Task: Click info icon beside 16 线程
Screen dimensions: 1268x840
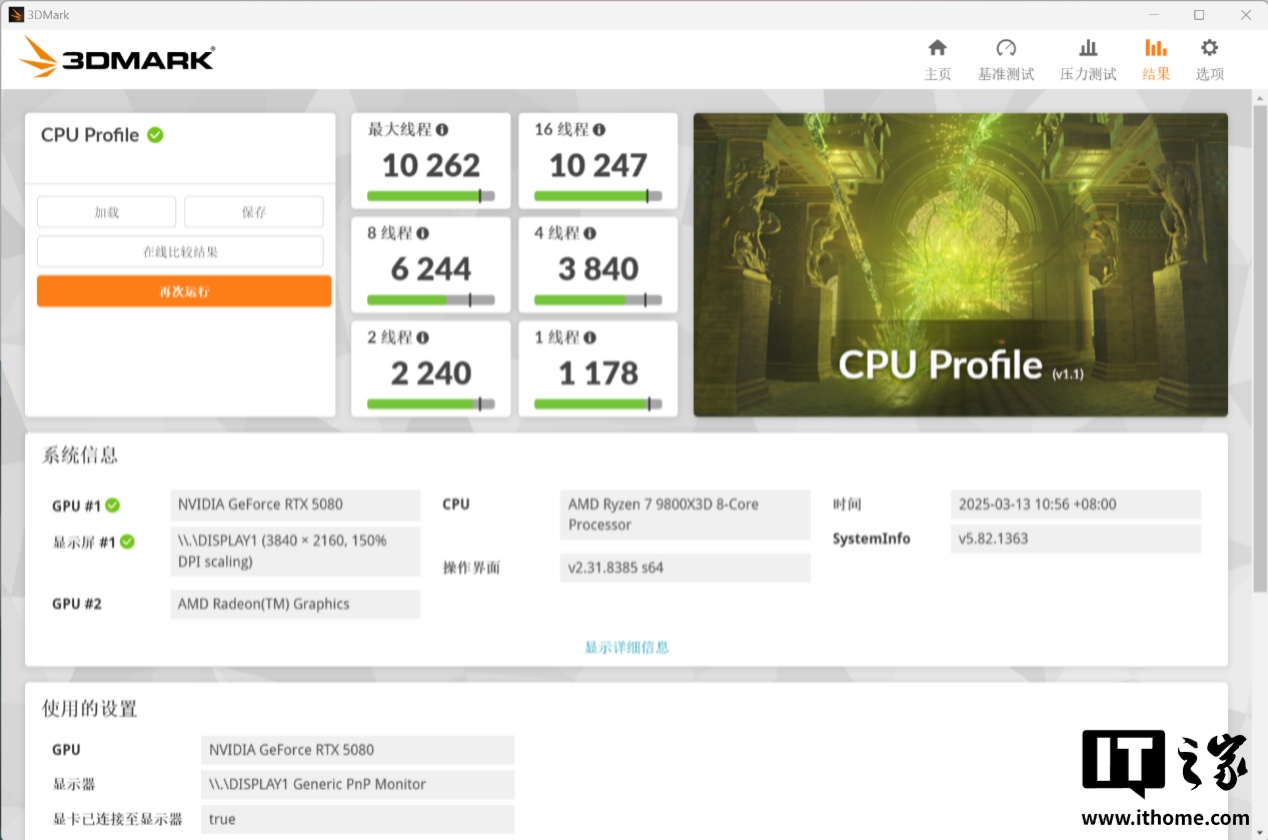Action: pyautogui.click(x=599, y=130)
